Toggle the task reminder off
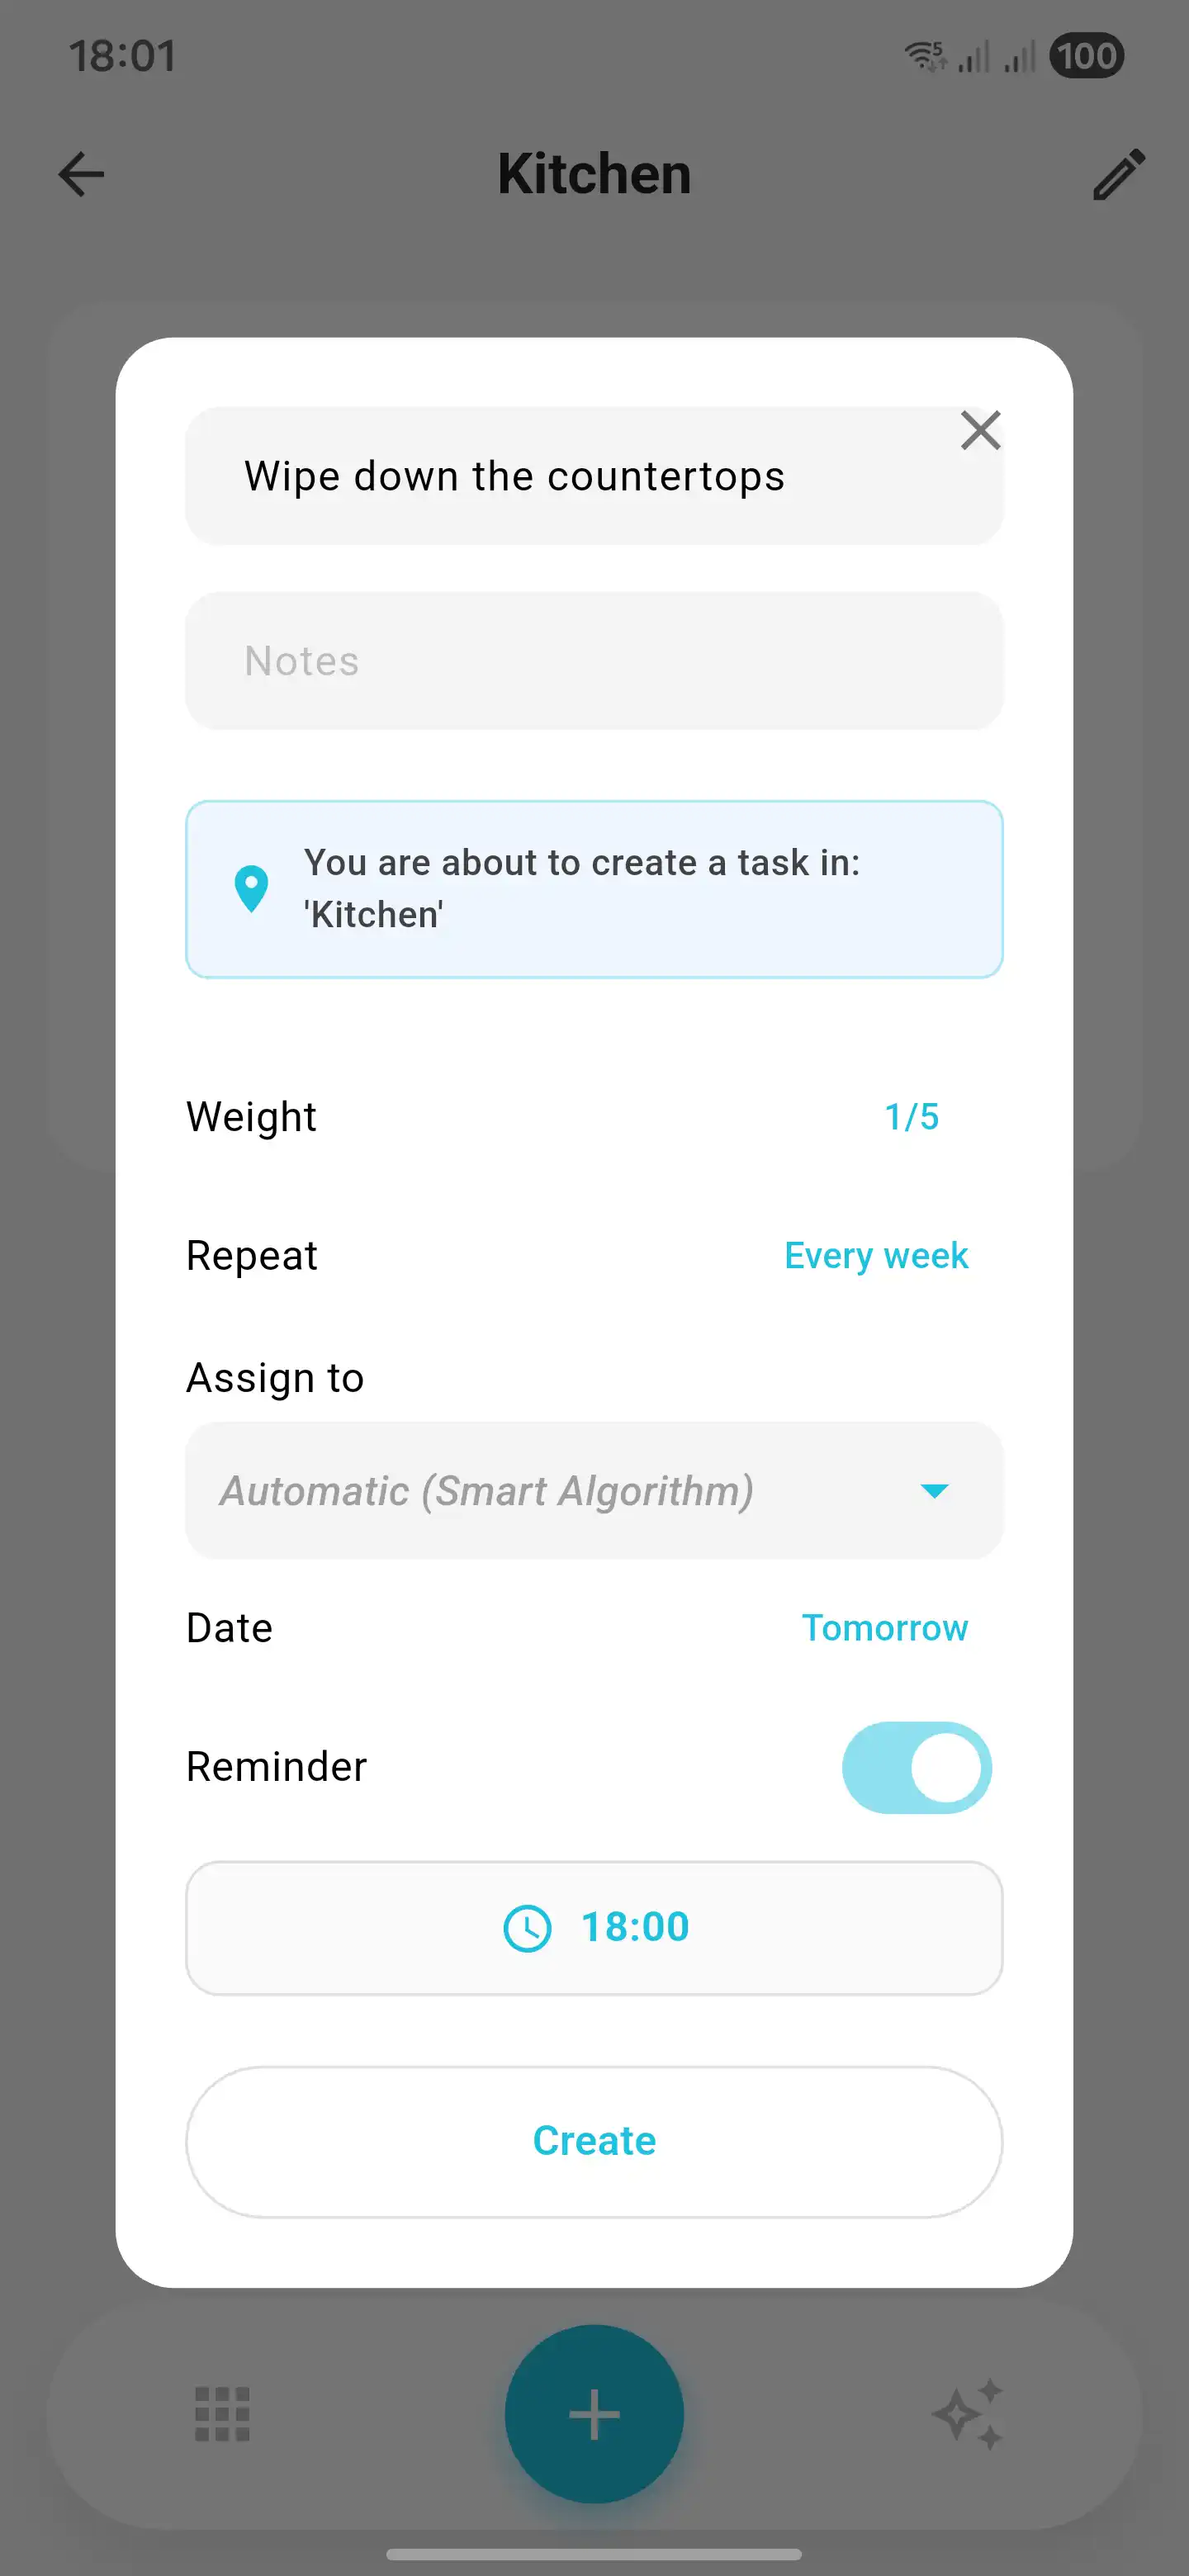The image size is (1189, 2576). click(x=915, y=1767)
